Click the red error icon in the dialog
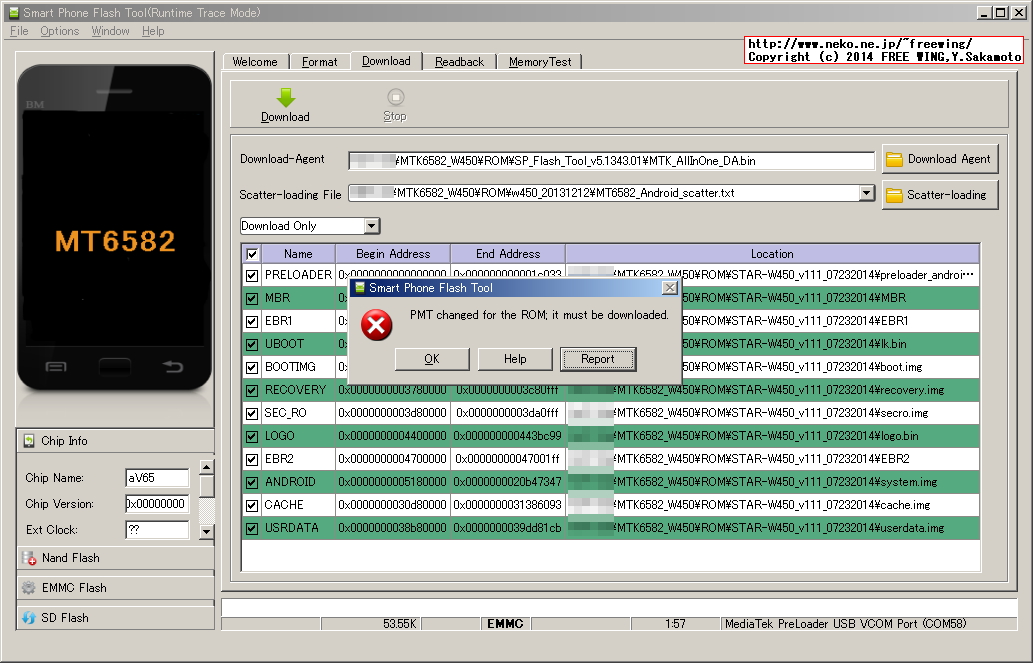The image size is (1033, 663). click(377, 326)
